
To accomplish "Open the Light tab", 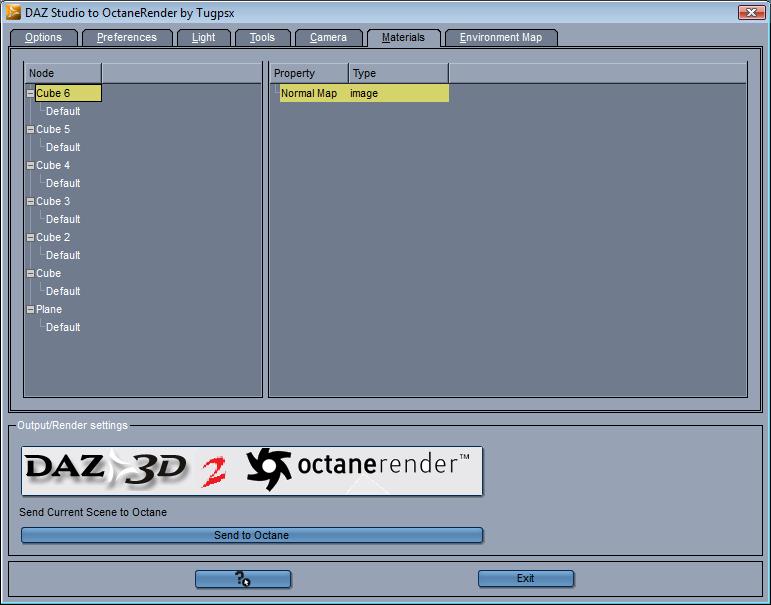I will (x=204, y=37).
